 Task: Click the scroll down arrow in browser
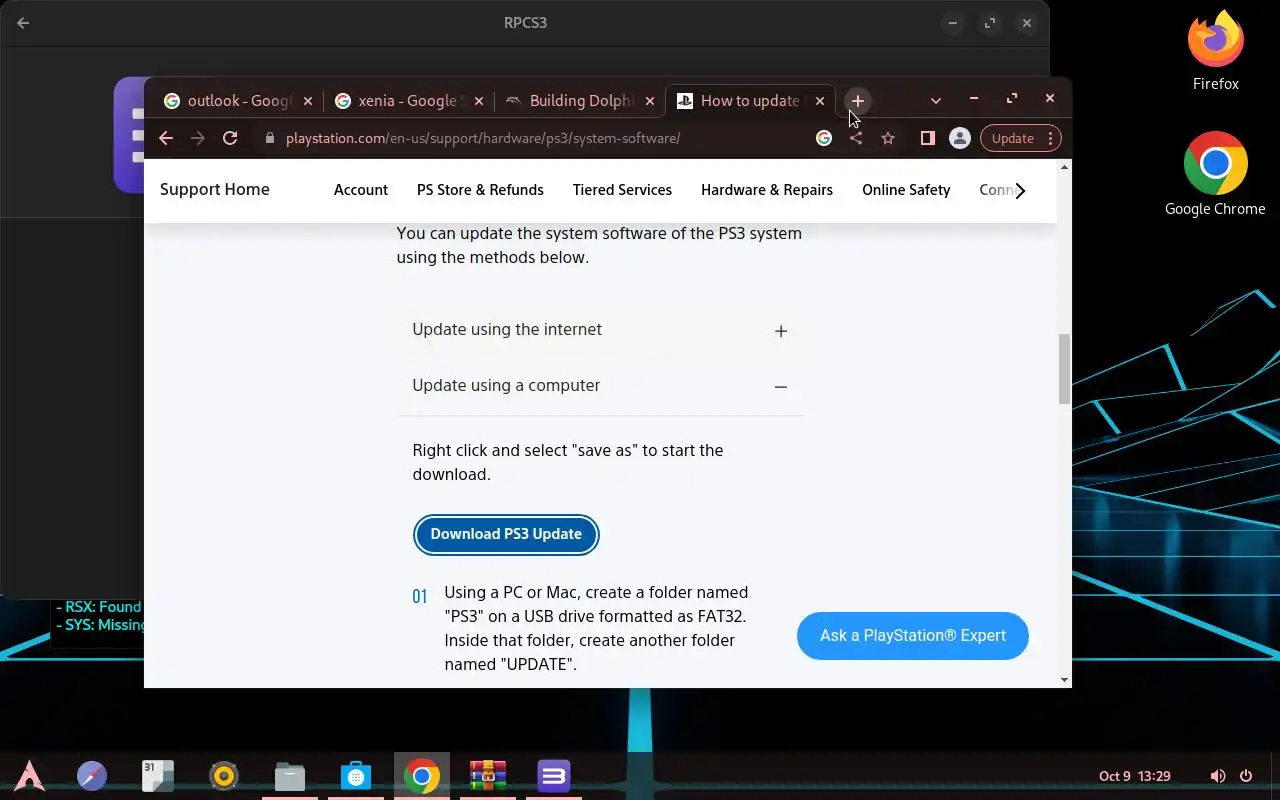click(x=1065, y=680)
